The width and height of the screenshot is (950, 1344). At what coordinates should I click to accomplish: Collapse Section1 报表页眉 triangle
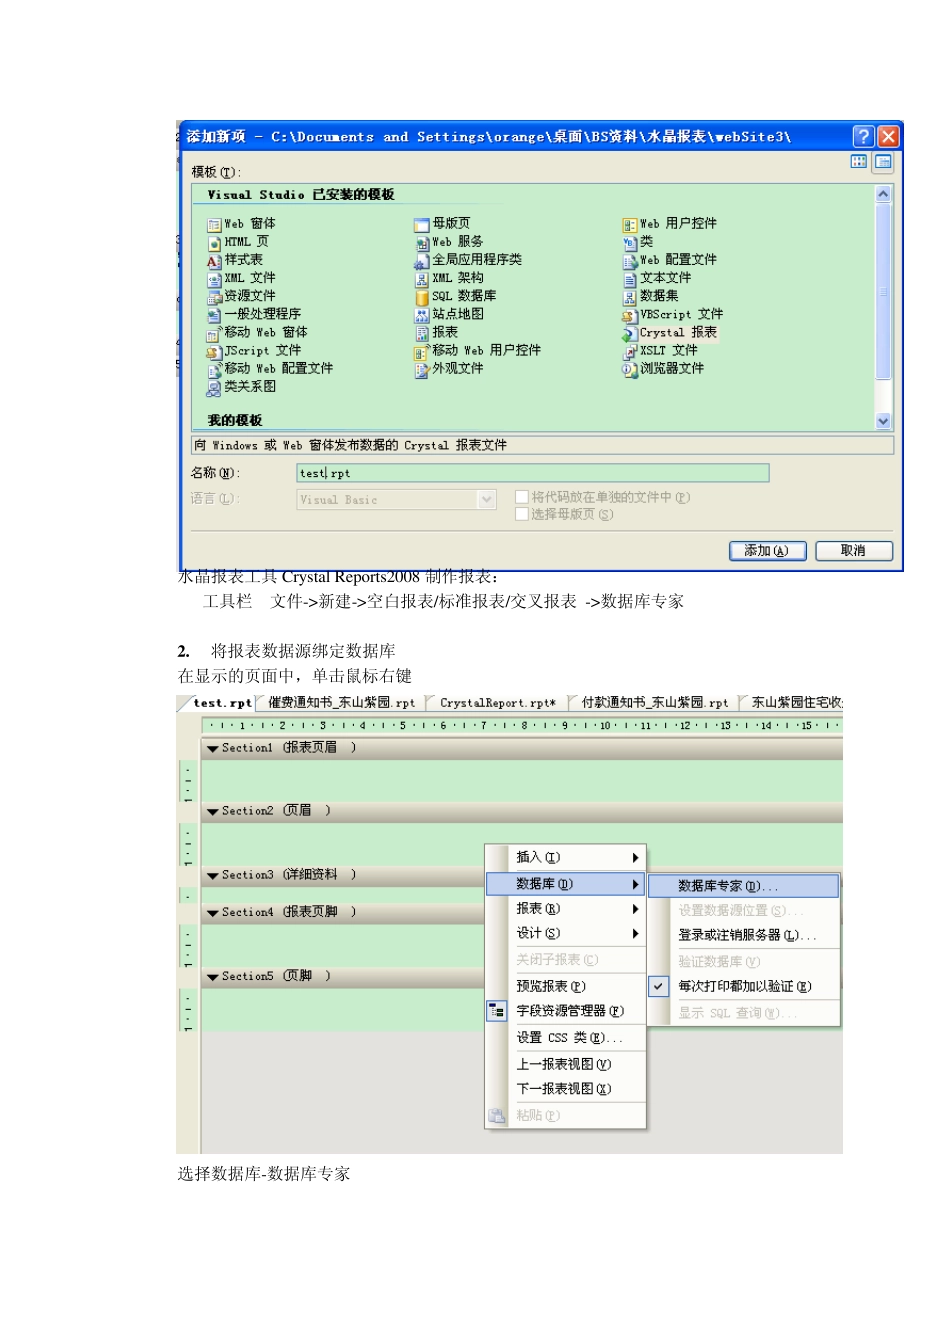click(x=213, y=748)
